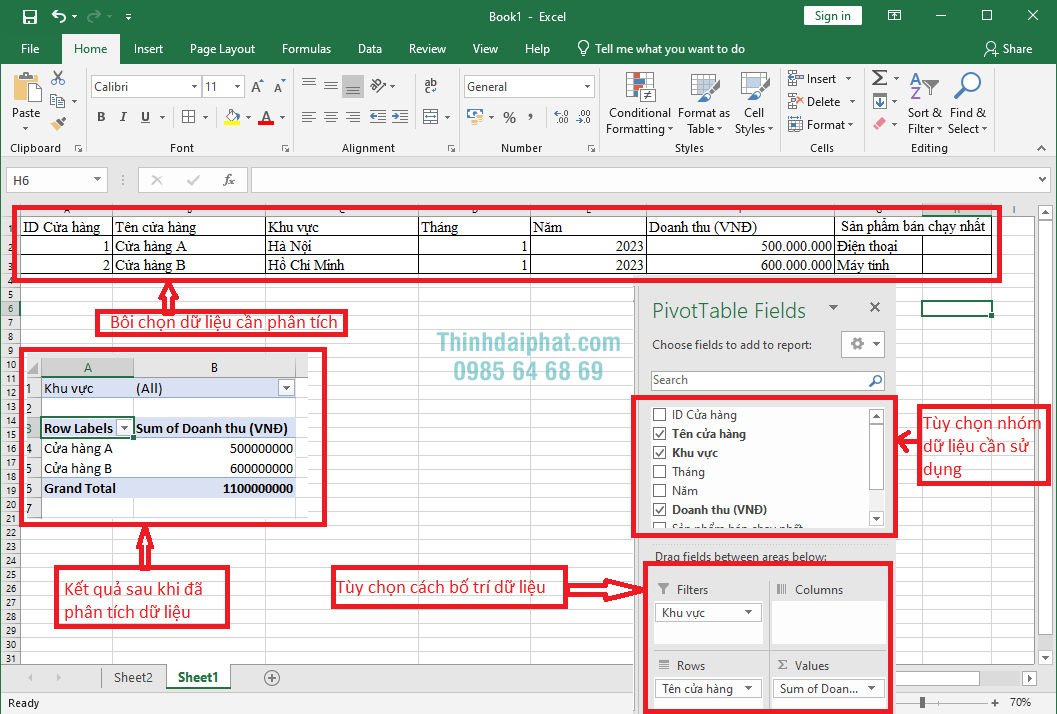Viewport: 1057px width, 714px height.
Task: Open Sum of Doan... dropdown in Values area
Action: click(872, 688)
